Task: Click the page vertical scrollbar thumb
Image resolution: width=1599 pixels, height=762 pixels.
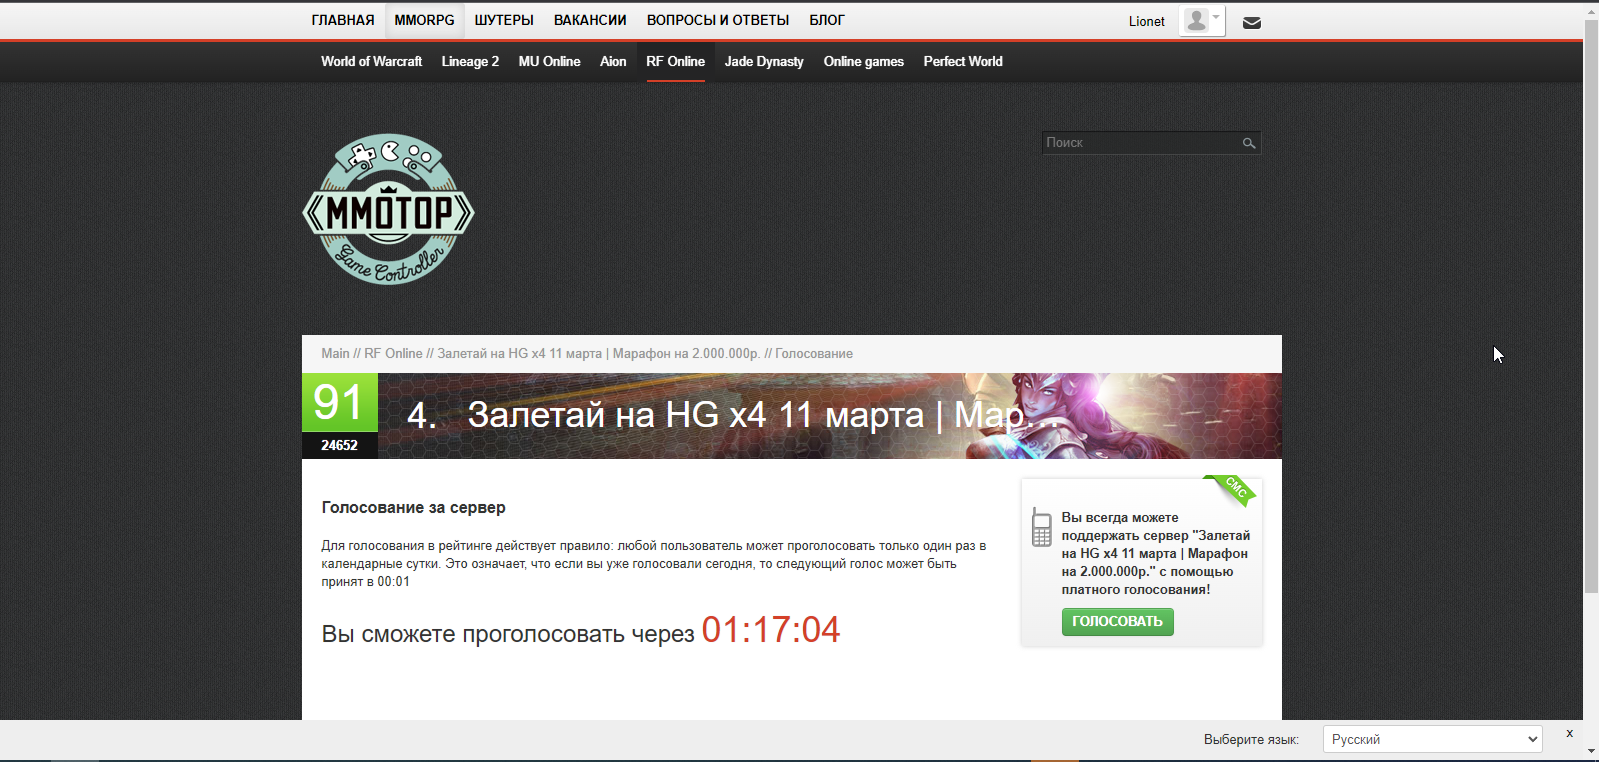Action: click(x=1591, y=306)
